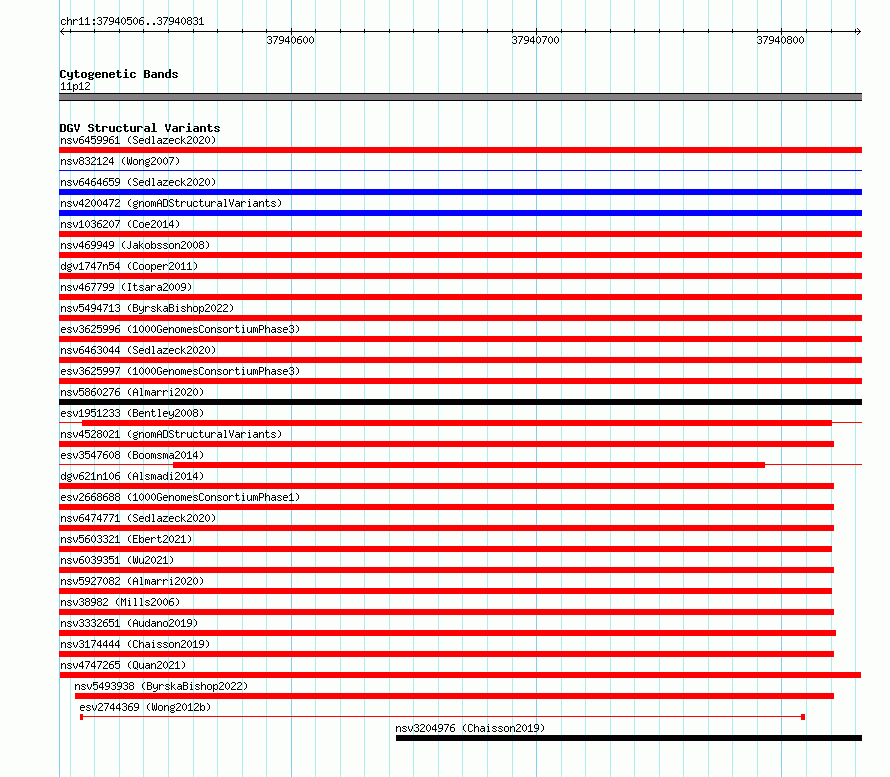The height and width of the screenshot is (777, 890).
Task: Click ruler position 37940600
Action: tap(290, 40)
